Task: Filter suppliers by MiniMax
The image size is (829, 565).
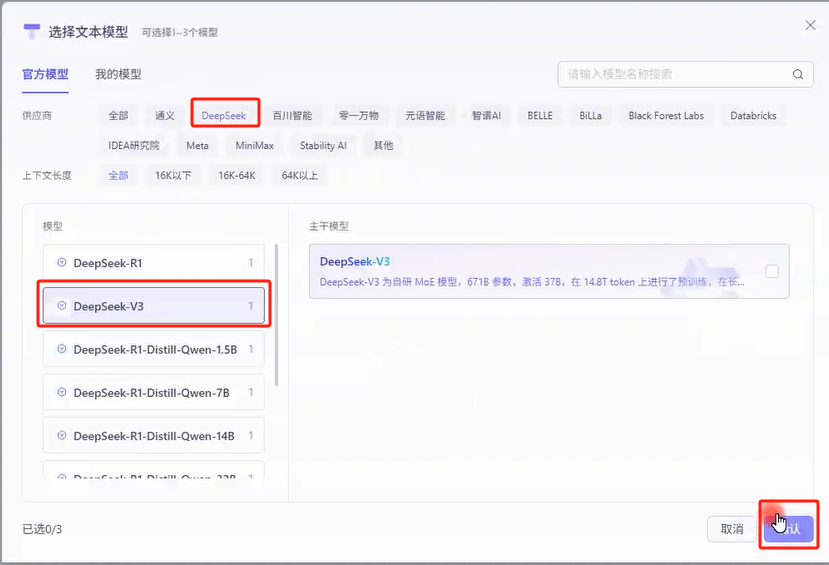Action: pyautogui.click(x=255, y=145)
